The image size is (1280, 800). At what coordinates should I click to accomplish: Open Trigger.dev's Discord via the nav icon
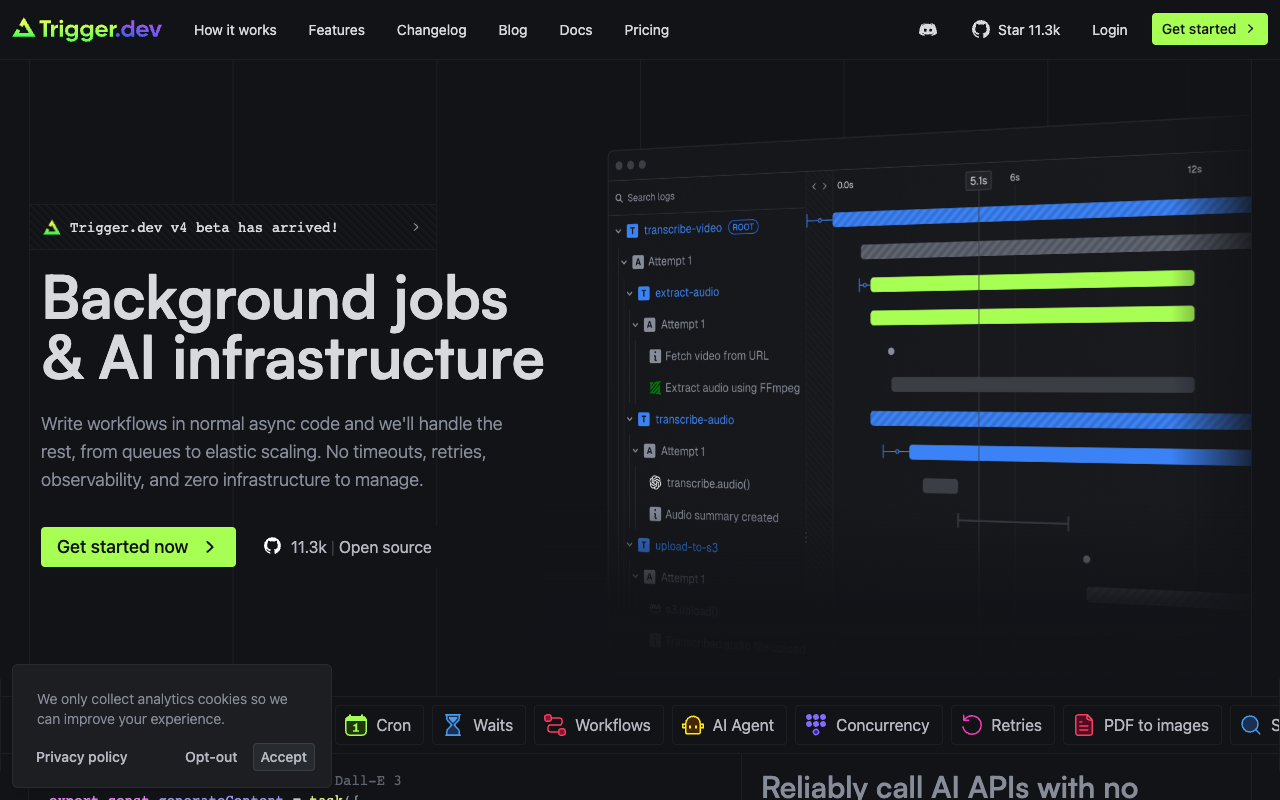click(x=928, y=30)
